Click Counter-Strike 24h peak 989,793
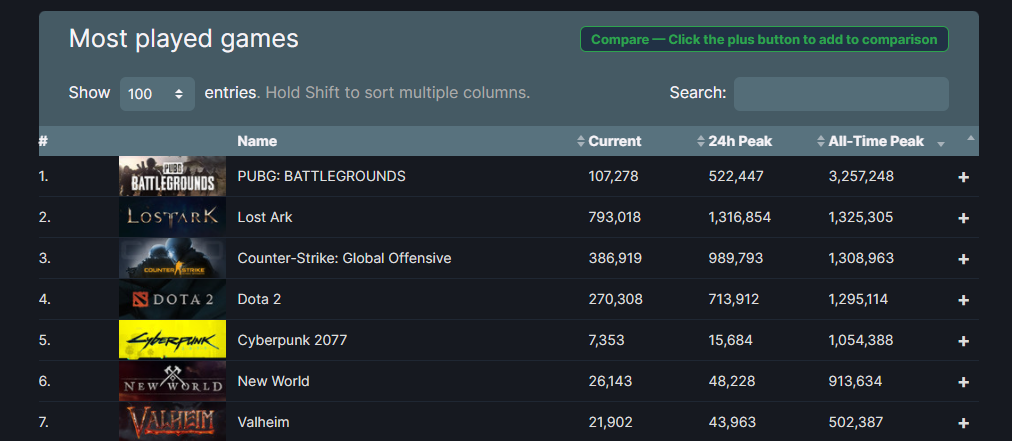Viewport: 1012px width, 441px height. [x=736, y=258]
